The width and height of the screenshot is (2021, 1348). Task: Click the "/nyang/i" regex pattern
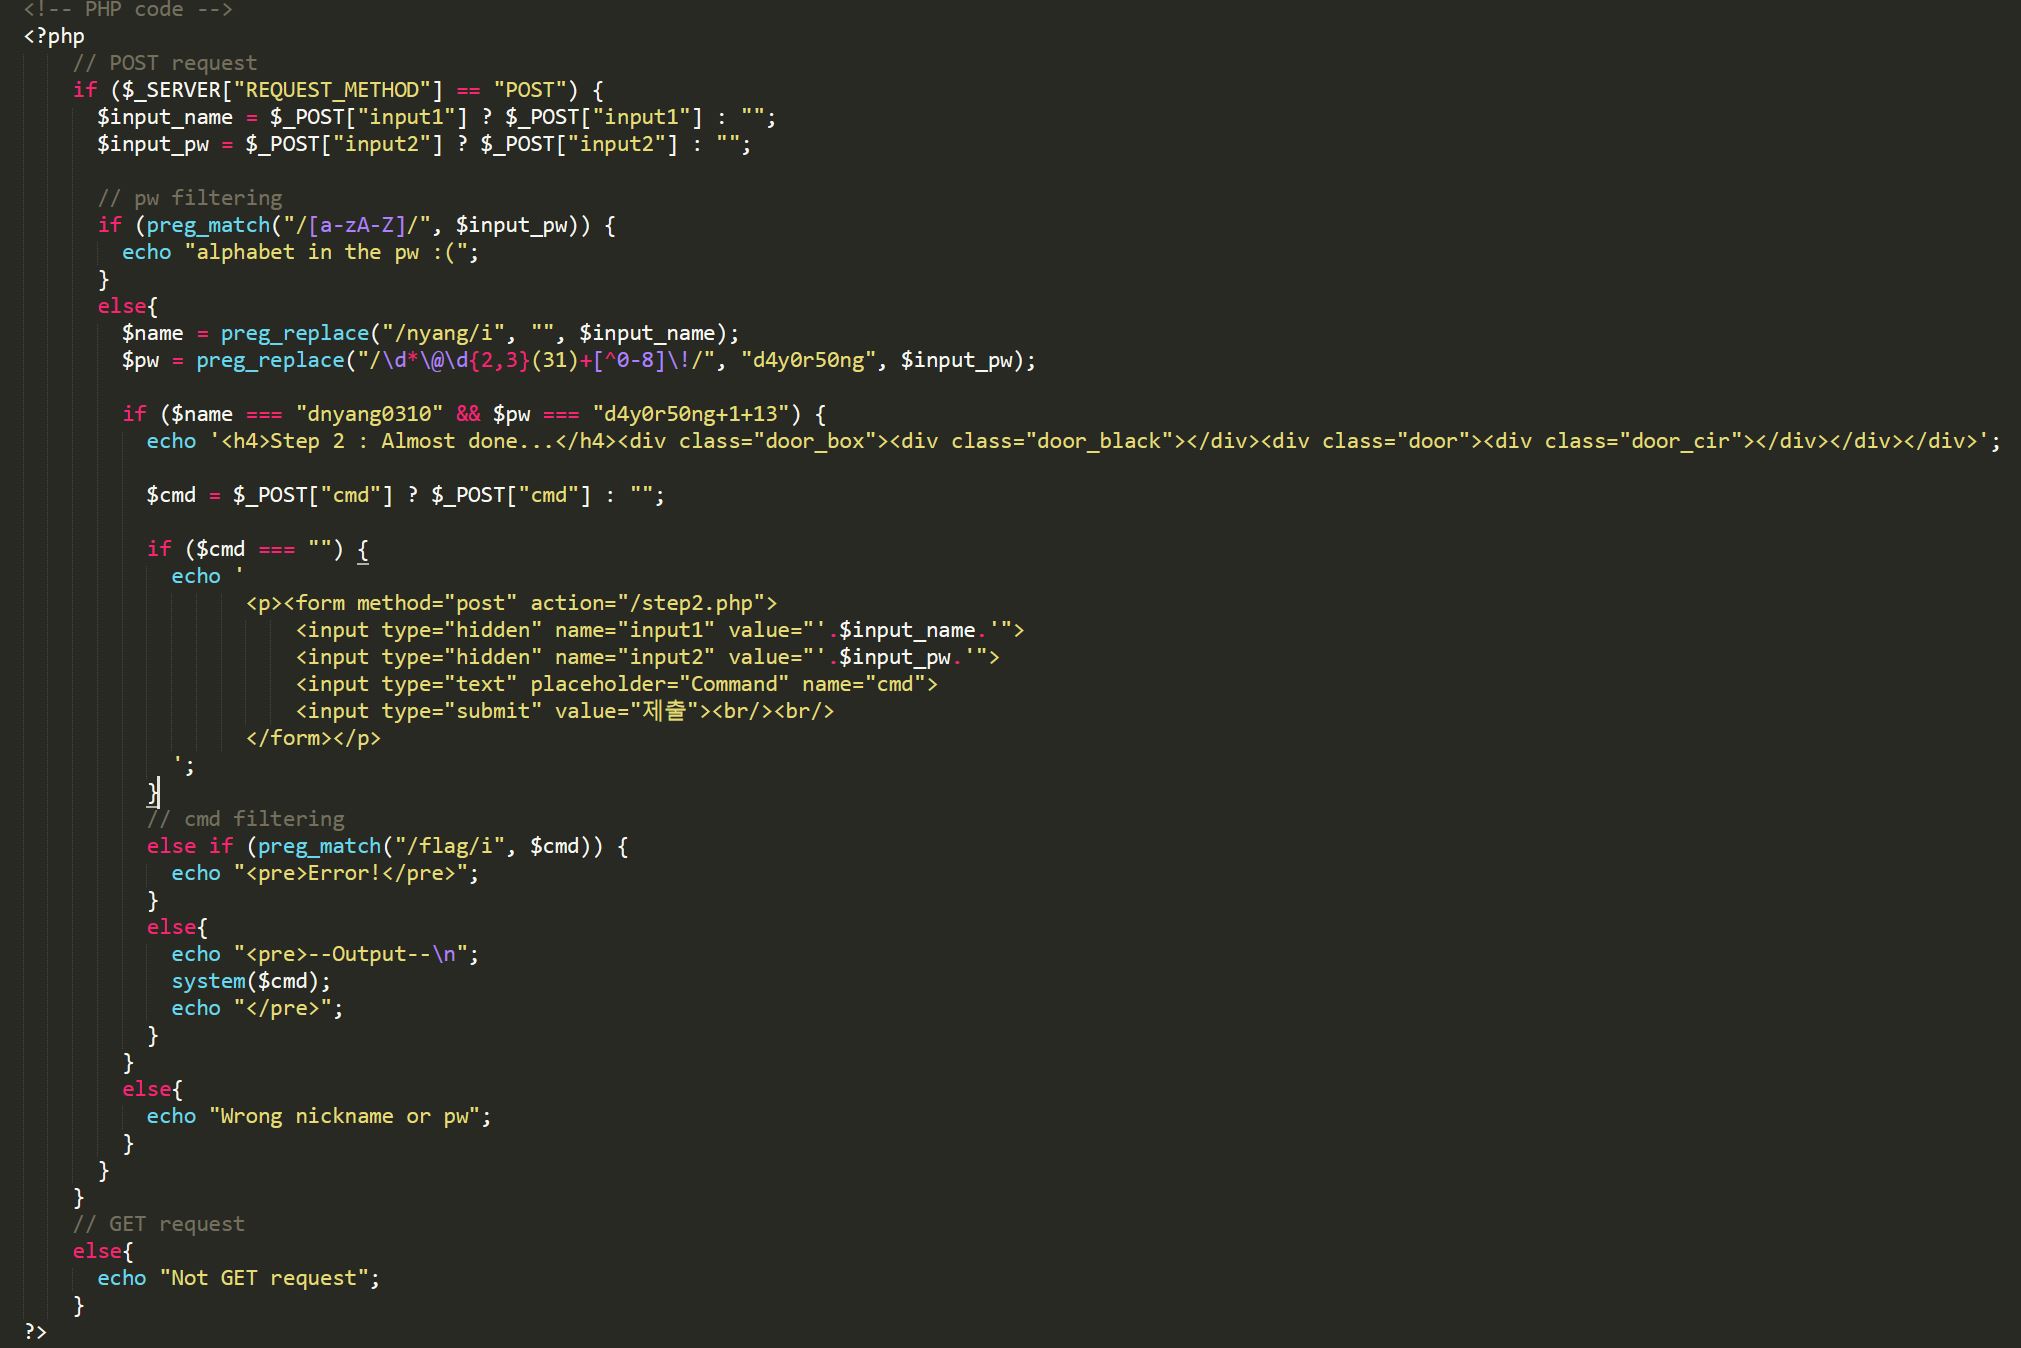443,333
